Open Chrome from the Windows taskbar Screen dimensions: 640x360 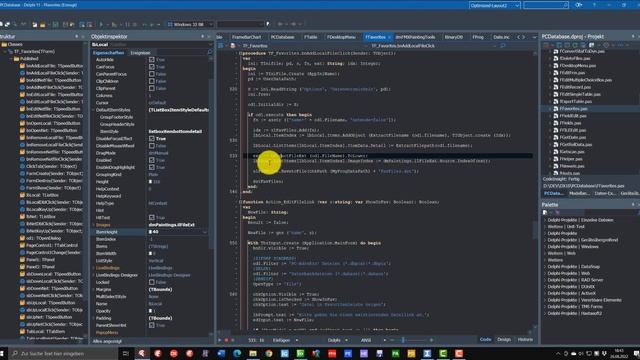tap(269, 353)
